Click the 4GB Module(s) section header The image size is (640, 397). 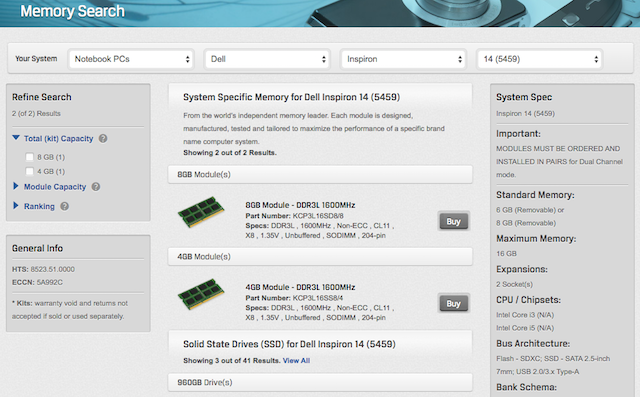pyautogui.click(x=320, y=257)
